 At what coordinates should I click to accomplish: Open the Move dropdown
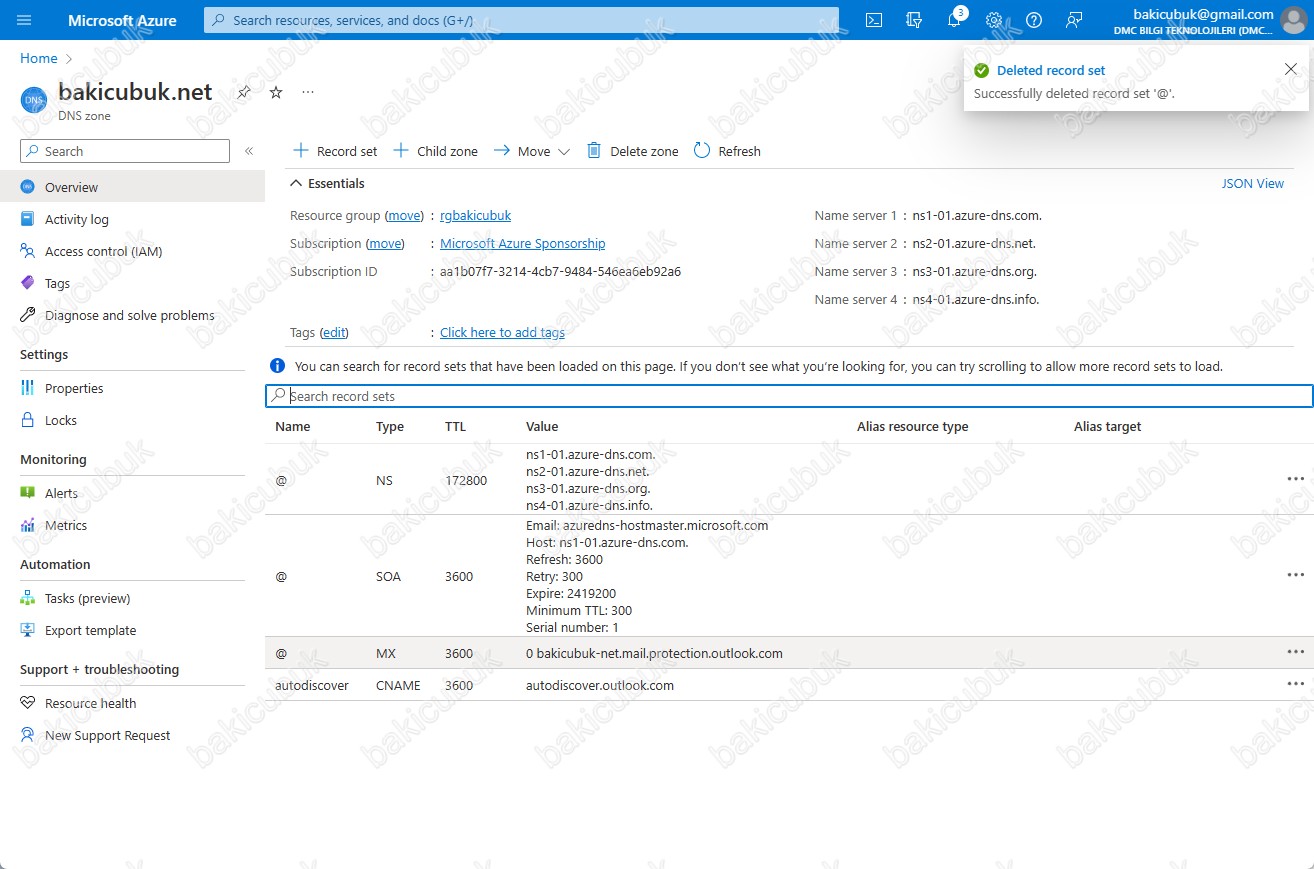pos(531,151)
